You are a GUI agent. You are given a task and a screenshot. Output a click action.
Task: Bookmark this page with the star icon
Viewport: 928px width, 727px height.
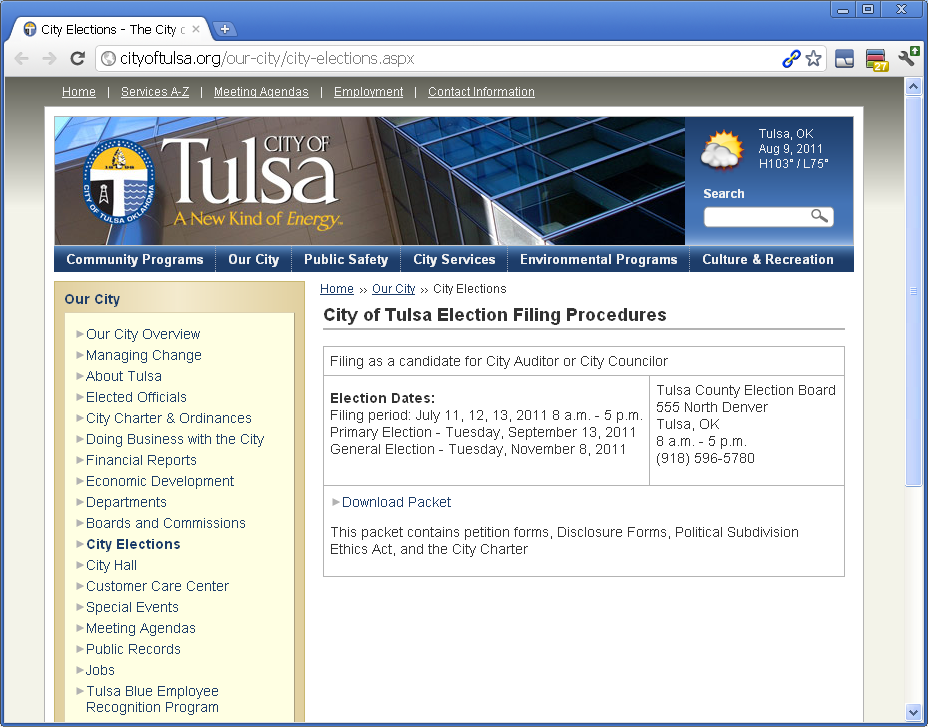[x=814, y=59]
